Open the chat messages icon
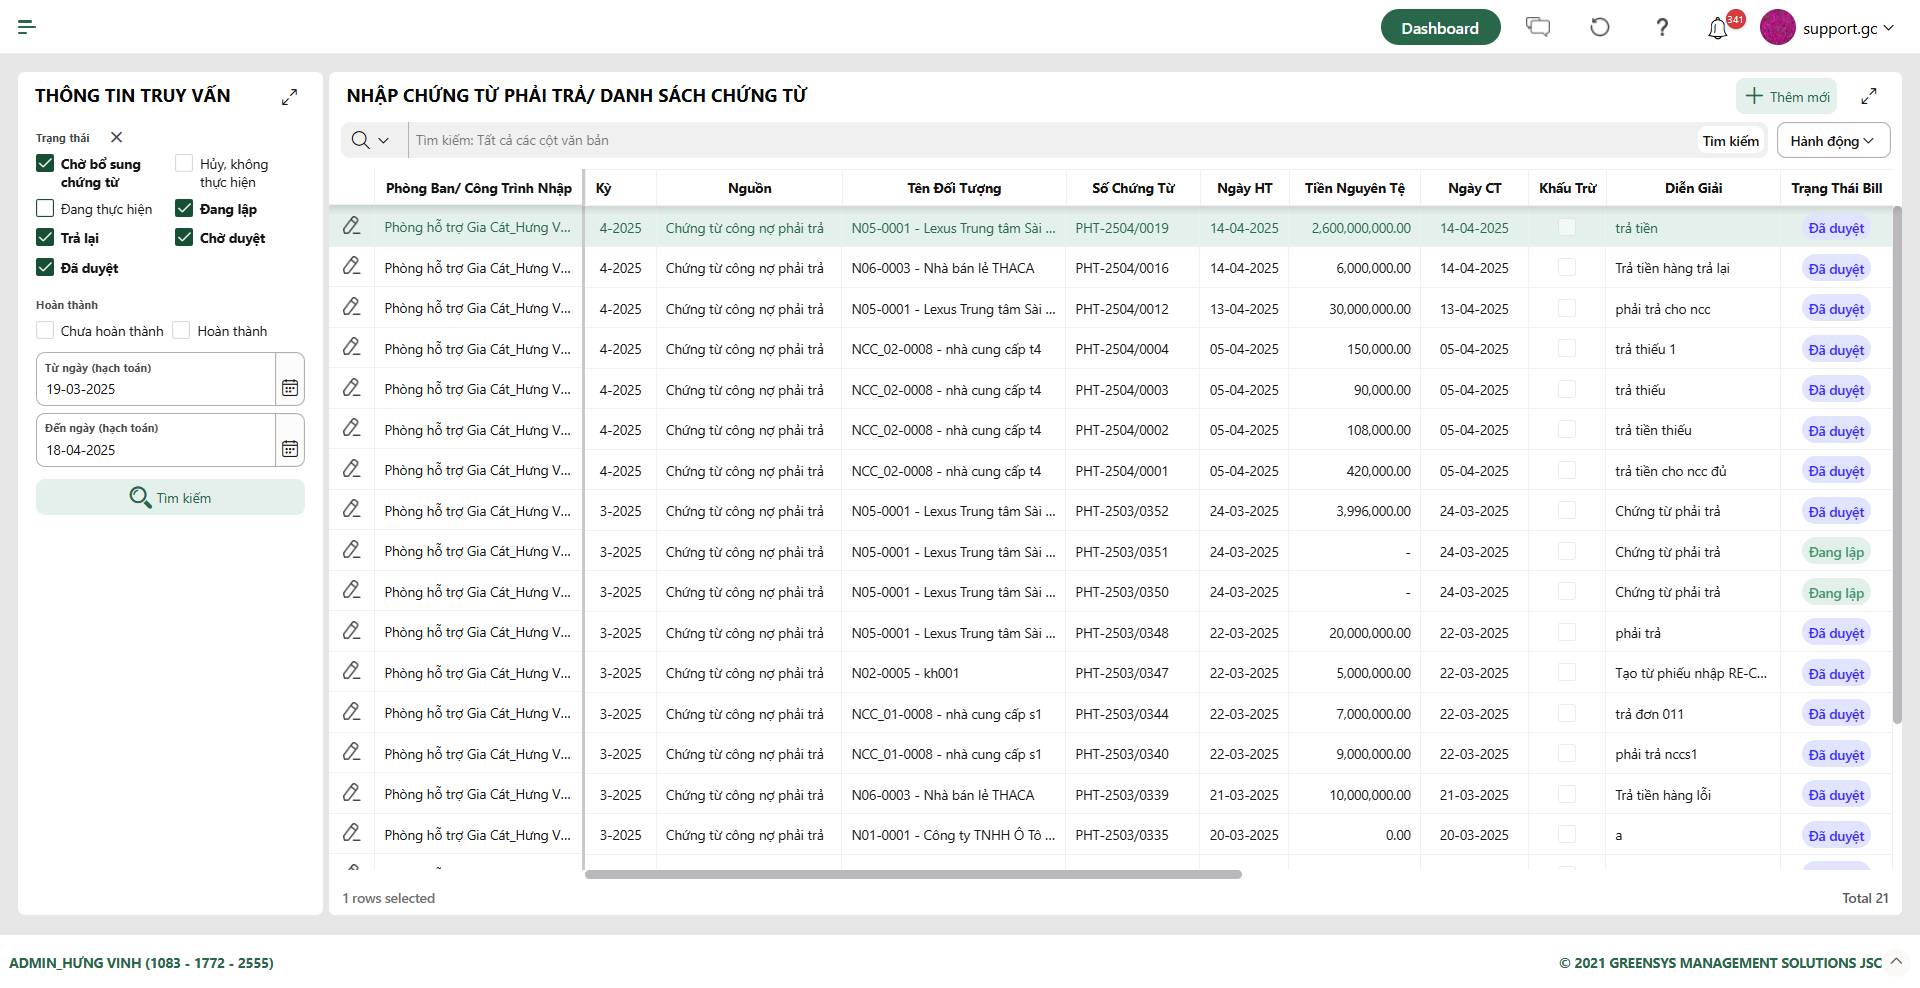This screenshot has height=988, width=1920. coord(1538,27)
